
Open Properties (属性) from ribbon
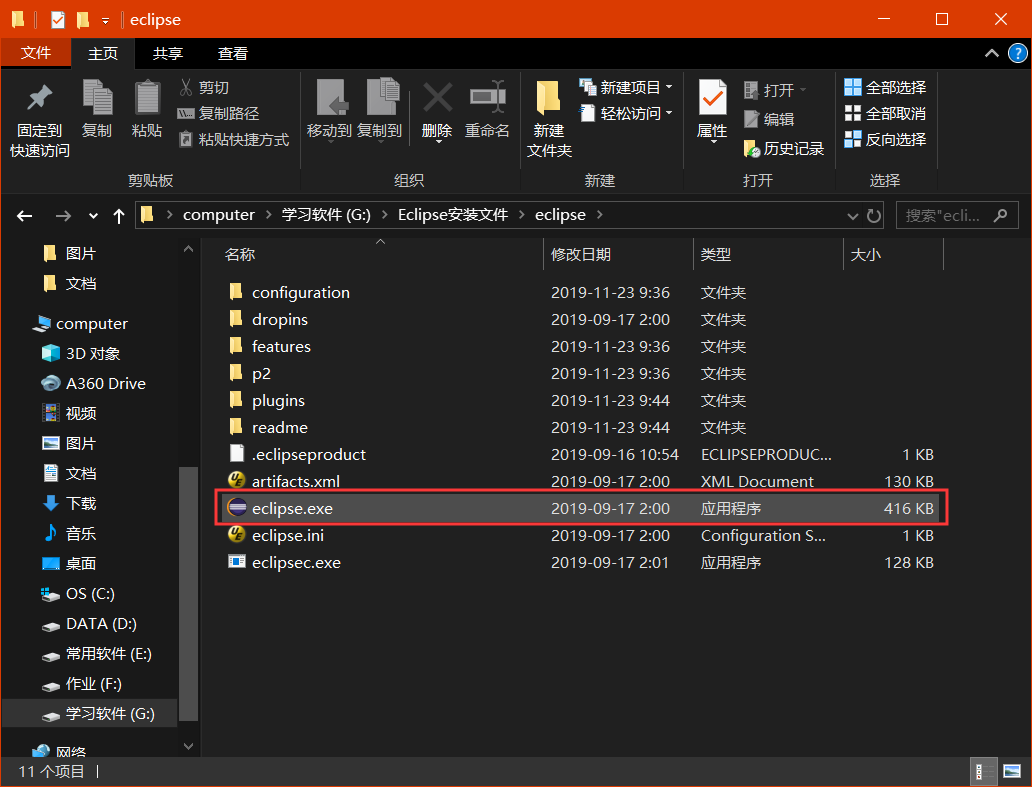click(712, 112)
